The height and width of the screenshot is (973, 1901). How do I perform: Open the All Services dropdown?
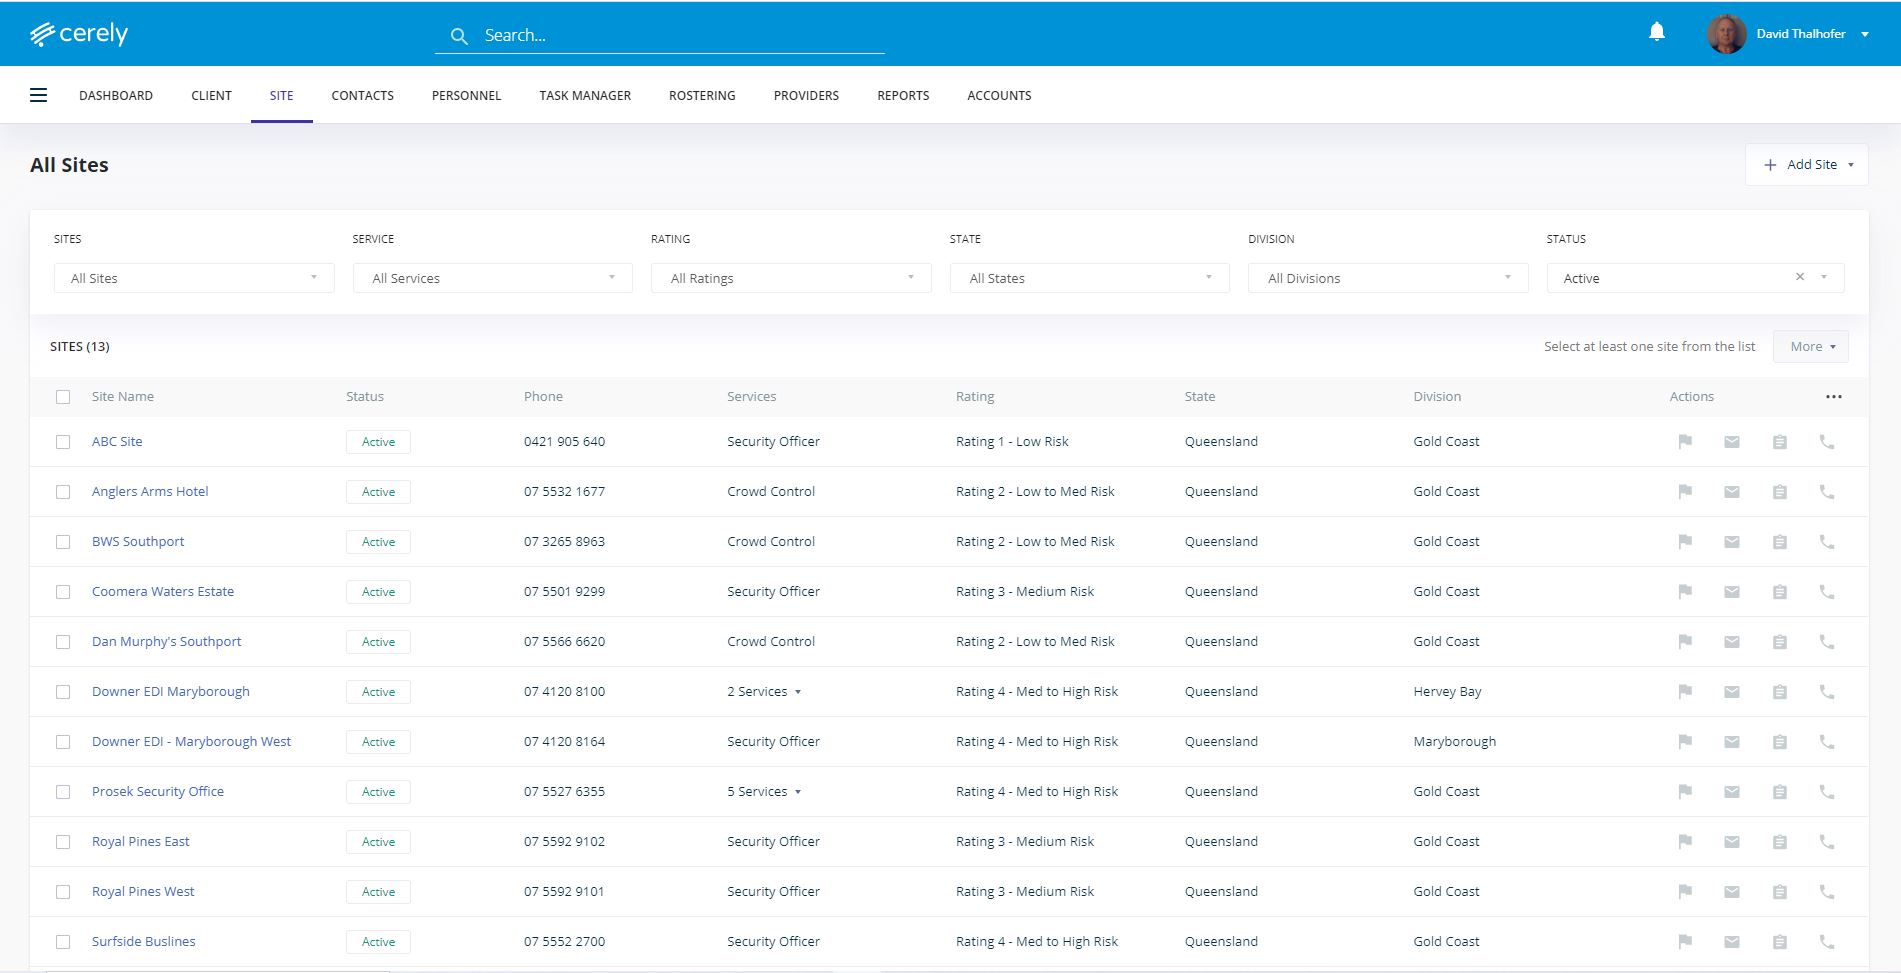point(491,278)
